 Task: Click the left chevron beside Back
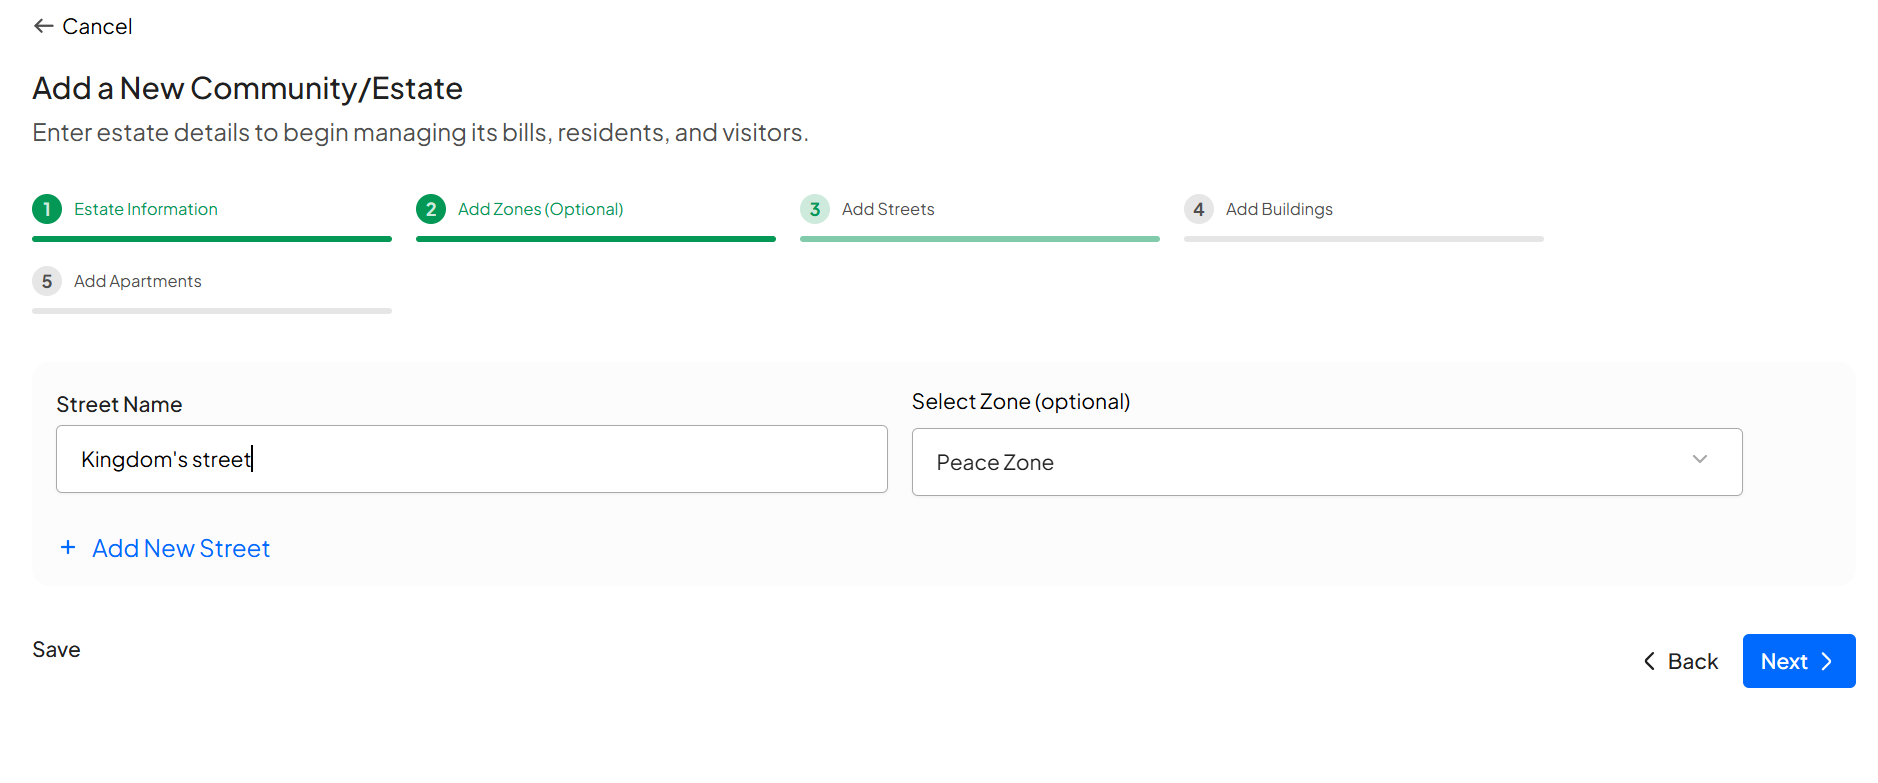[x=1650, y=661]
